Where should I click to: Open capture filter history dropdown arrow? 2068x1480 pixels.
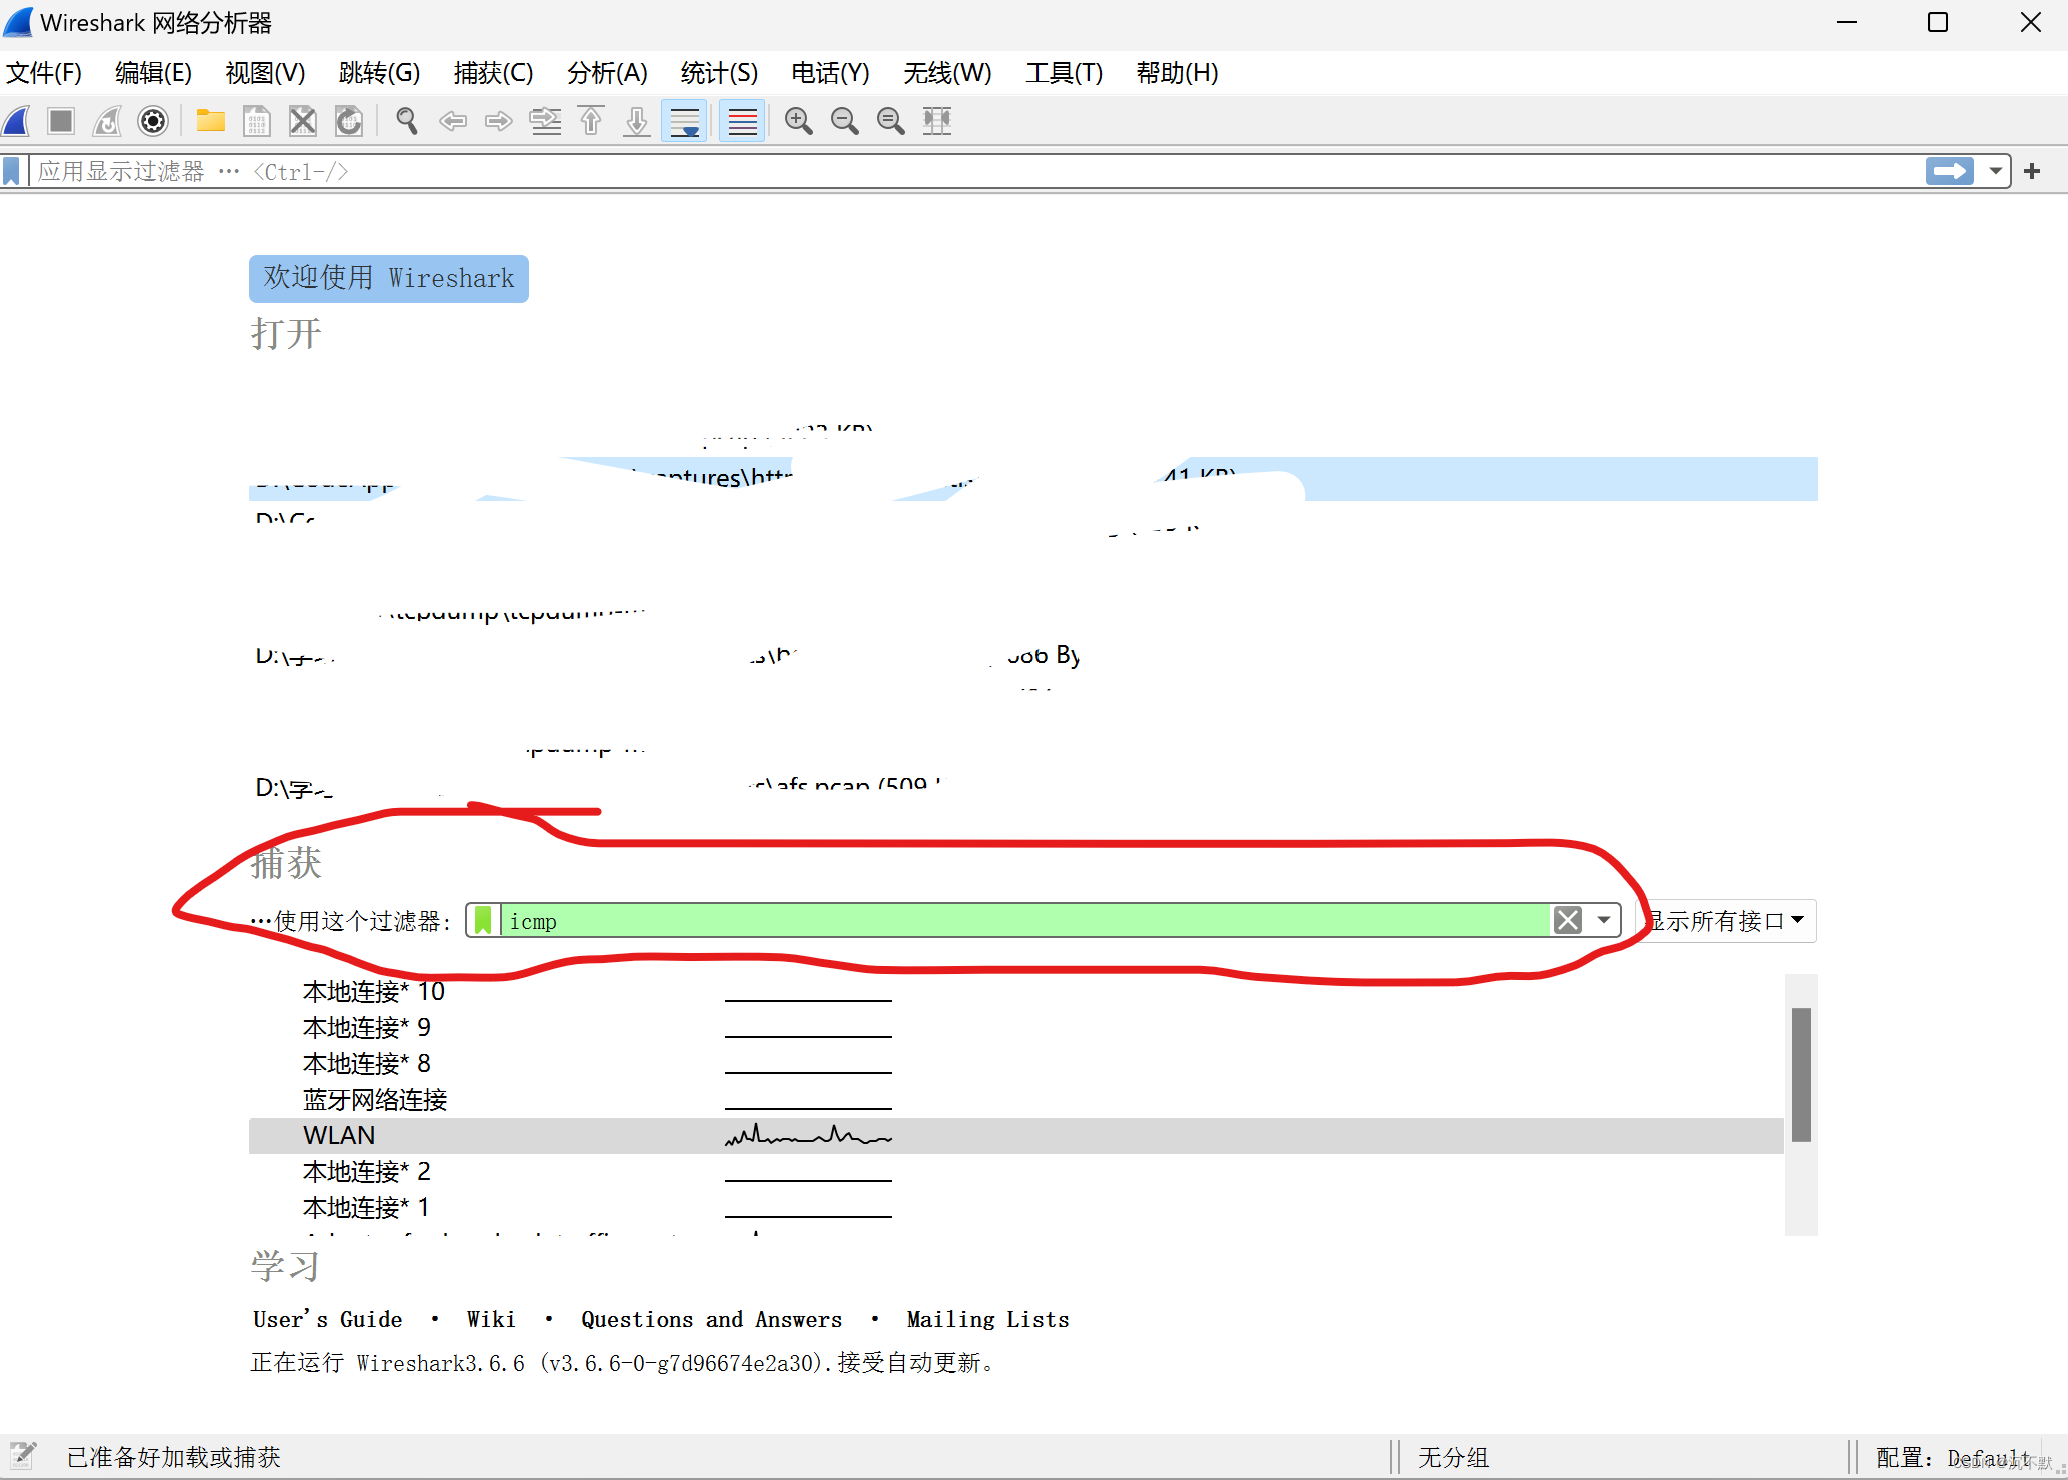1604,920
